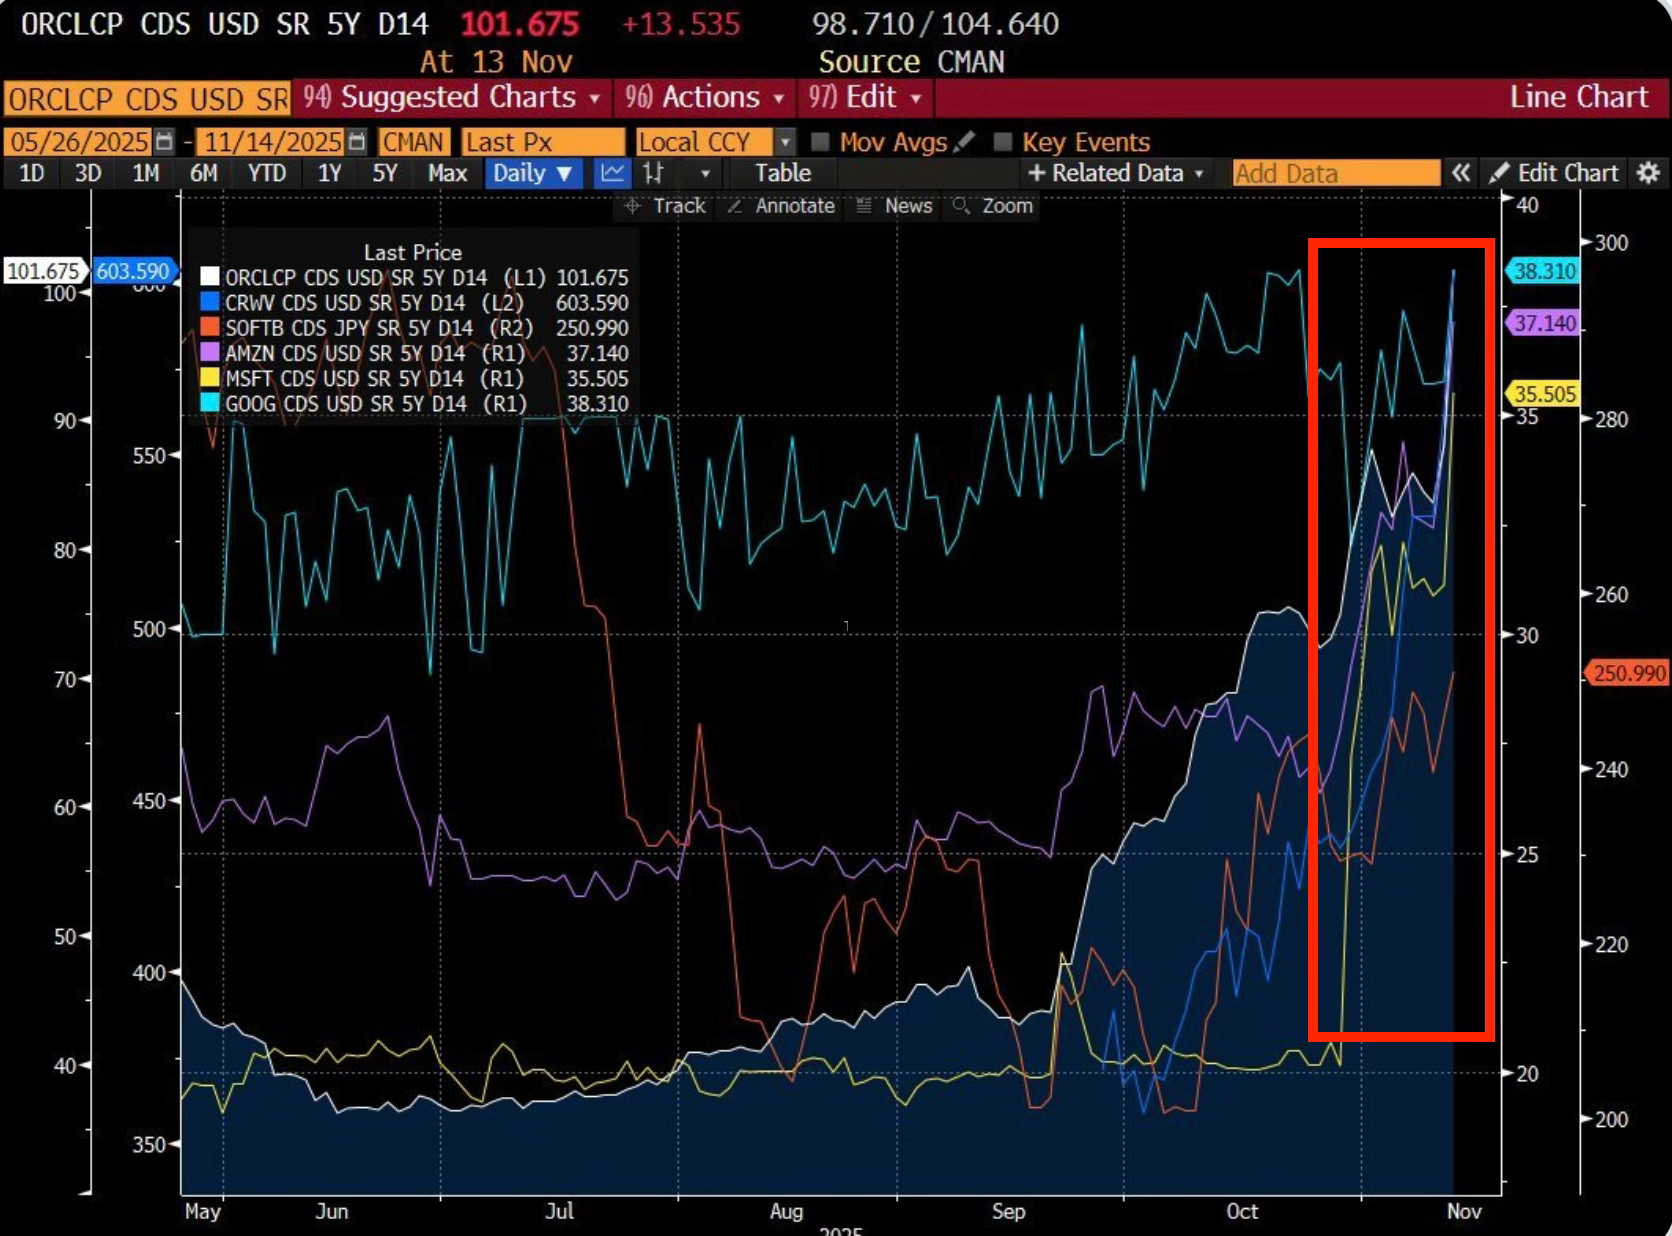Select the YTD time range
The image size is (1672, 1236).
pyautogui.click(x=267, y=173)
